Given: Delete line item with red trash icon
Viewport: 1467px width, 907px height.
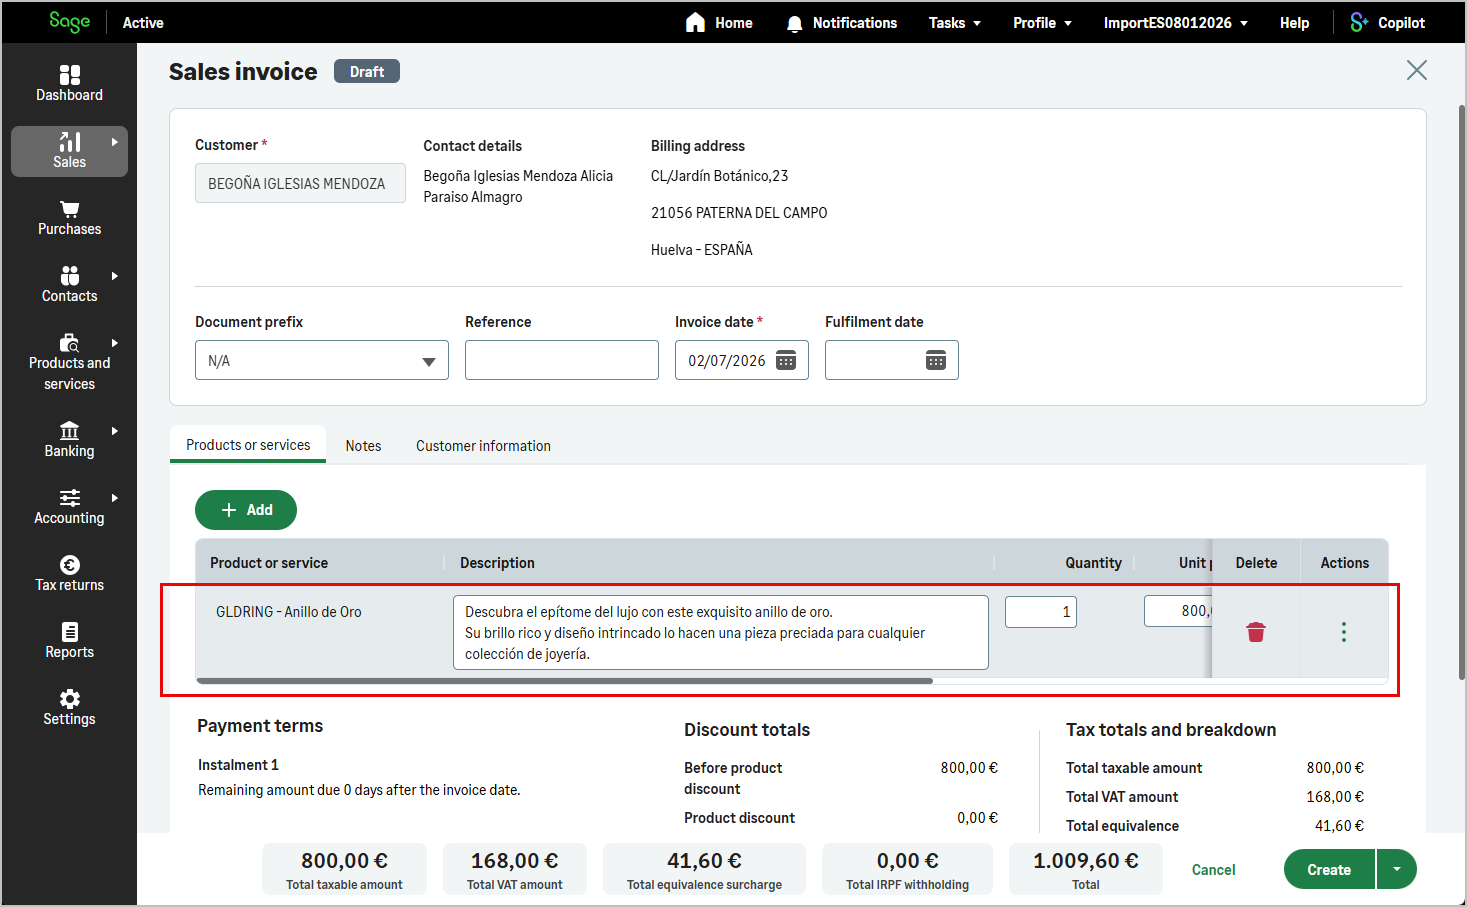Looking at the screenshot, I should click(1256, 632).
